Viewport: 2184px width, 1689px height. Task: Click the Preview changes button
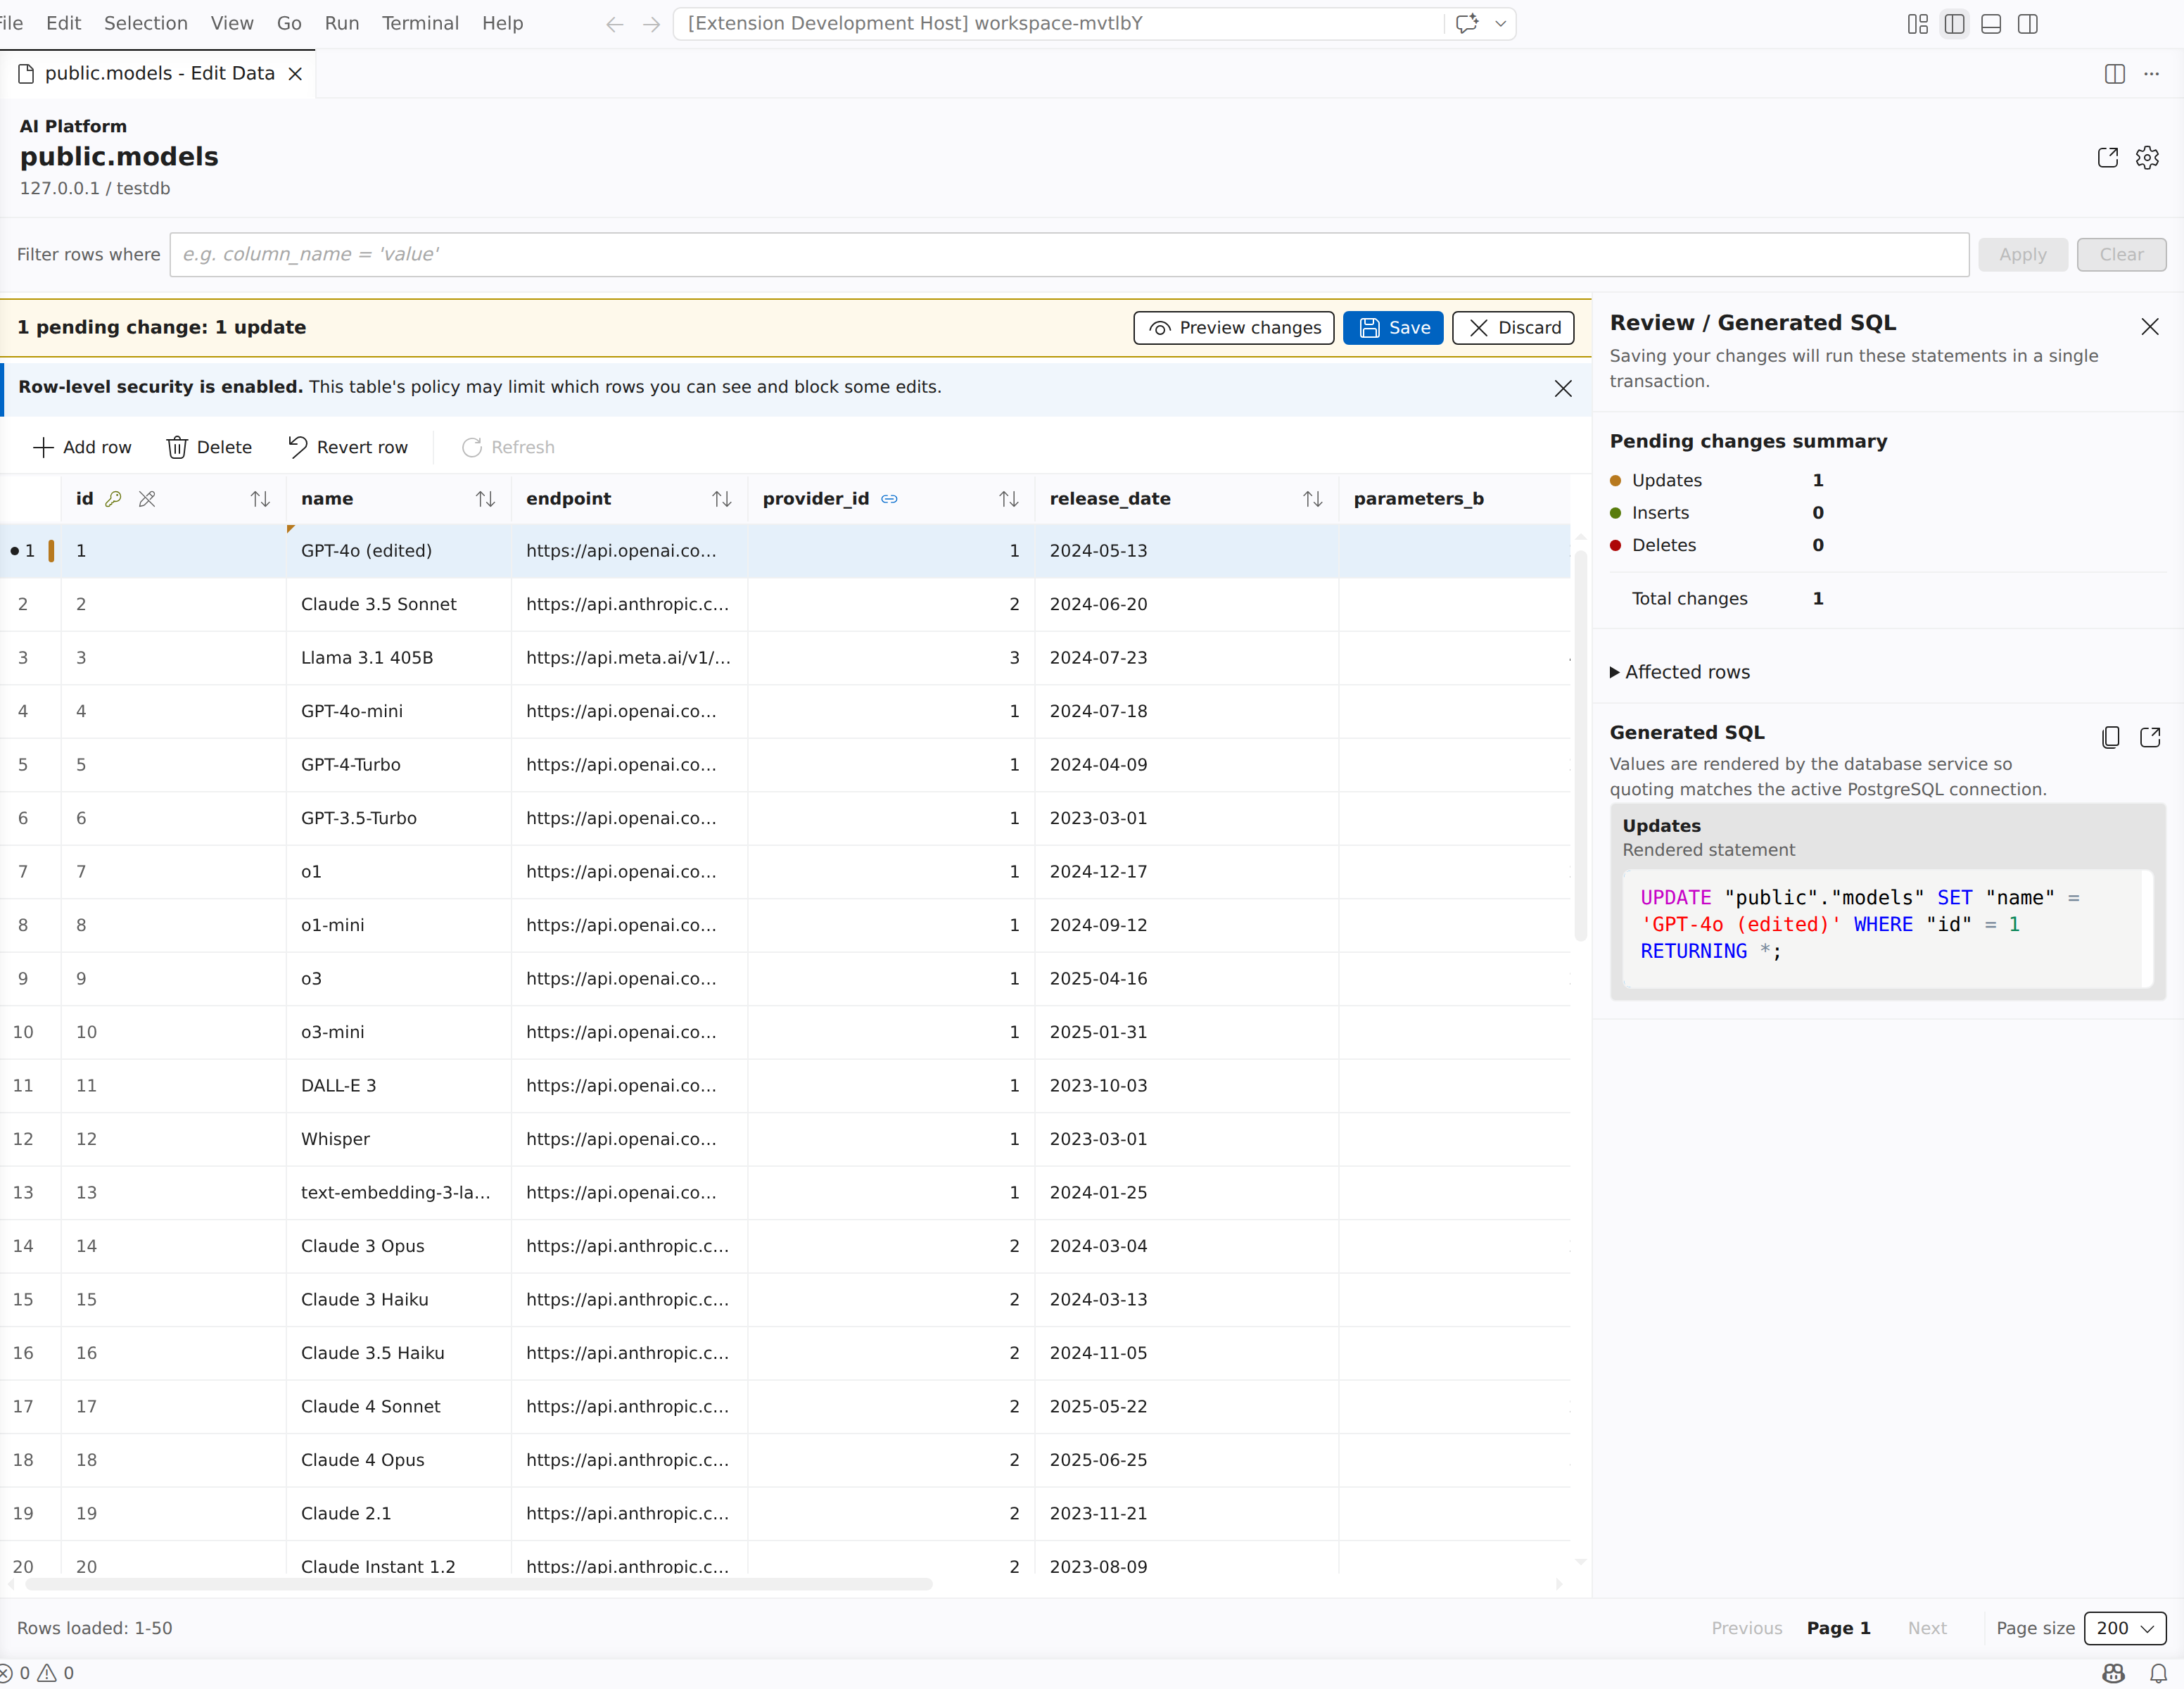tap(1234, 328)
